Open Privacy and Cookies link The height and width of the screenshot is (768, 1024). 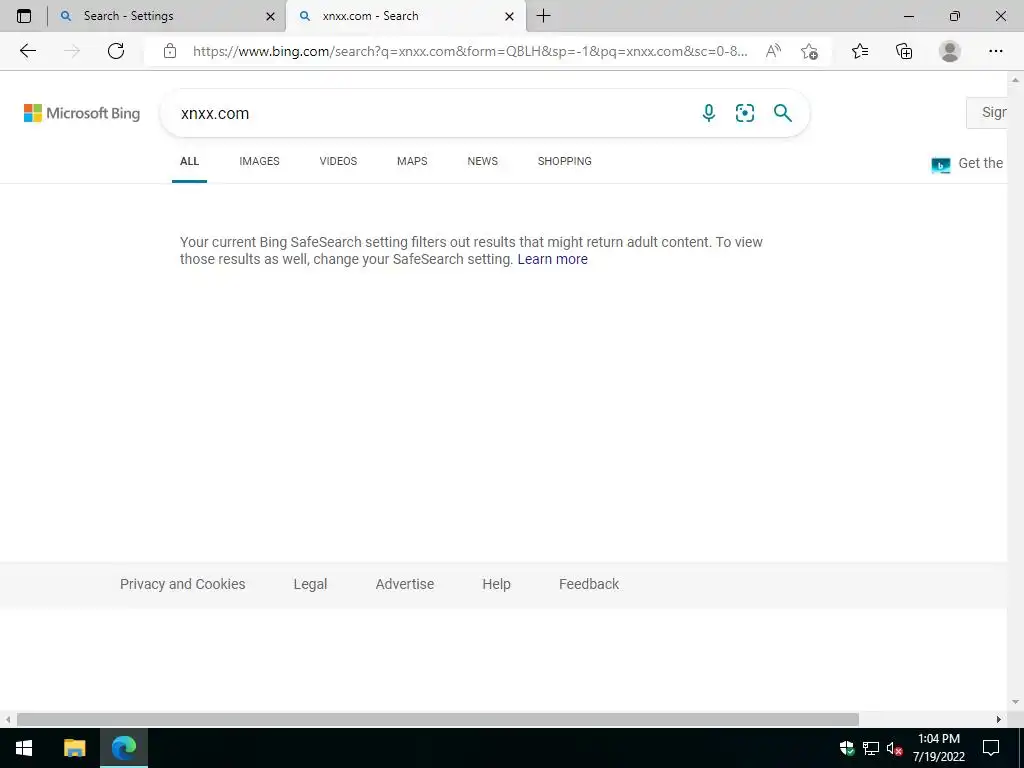[183, 584]
